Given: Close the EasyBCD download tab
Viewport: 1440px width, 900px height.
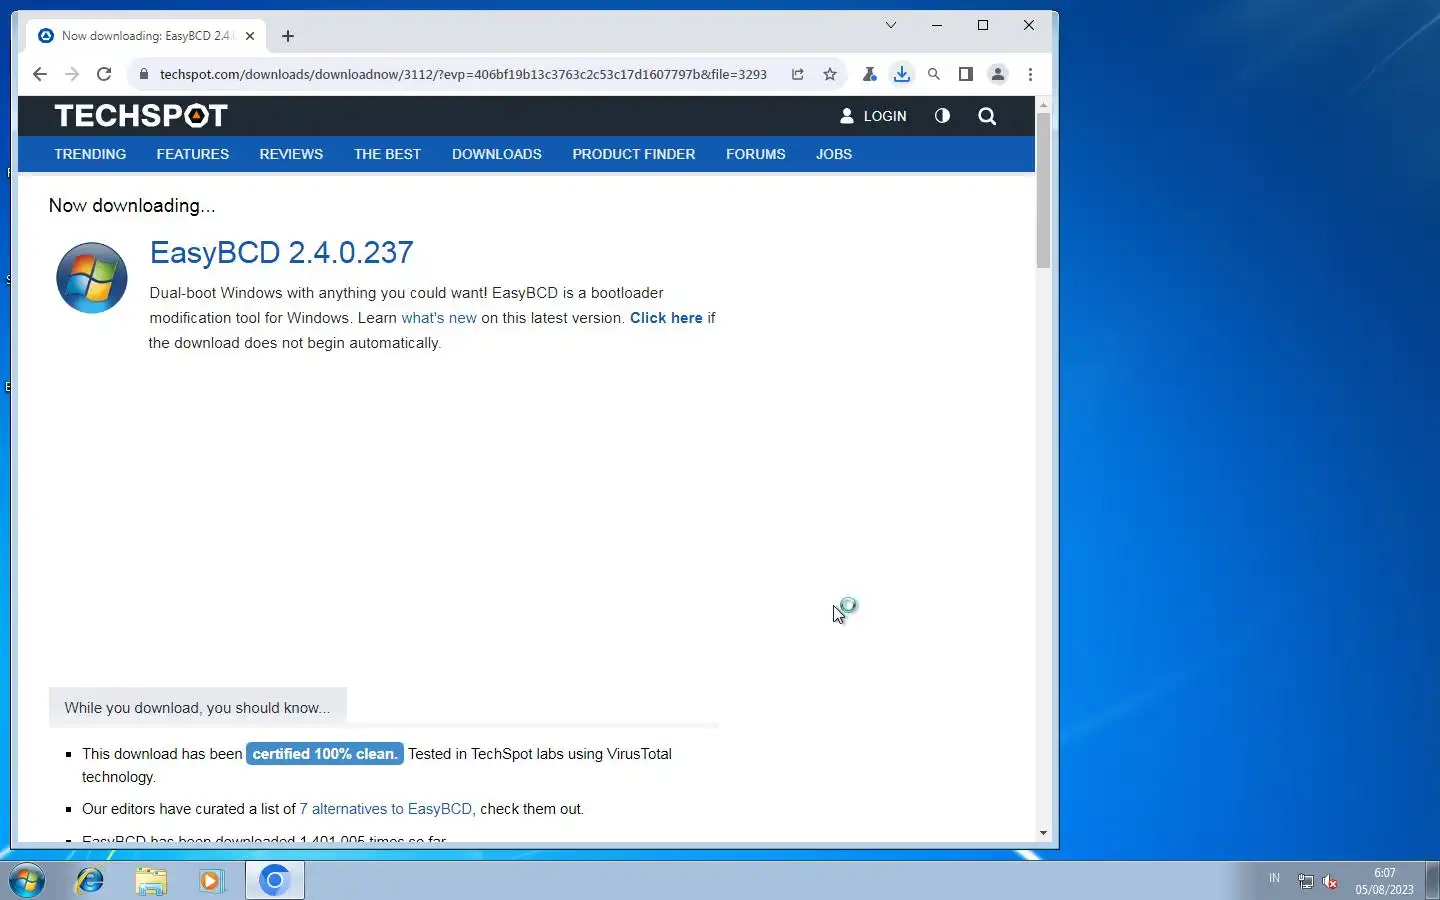Looking at the screenshot, I should pyautogui.click(x=250, y=36).
